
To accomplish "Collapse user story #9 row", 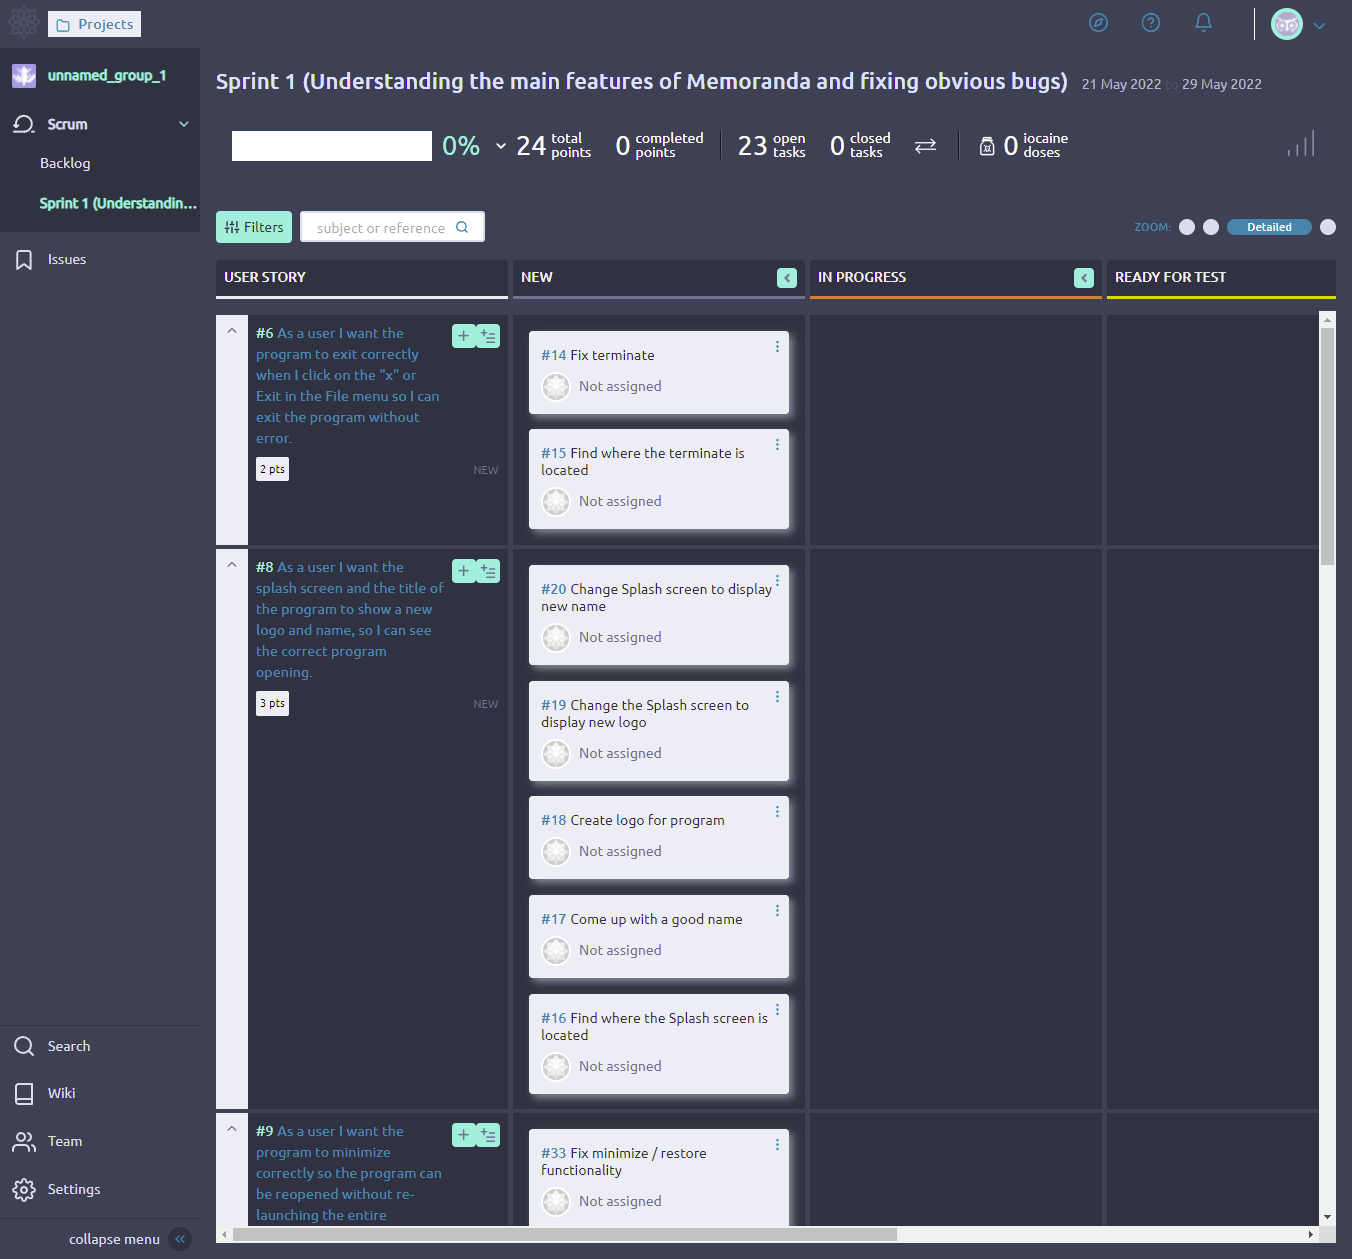I will click(232, 1129).
